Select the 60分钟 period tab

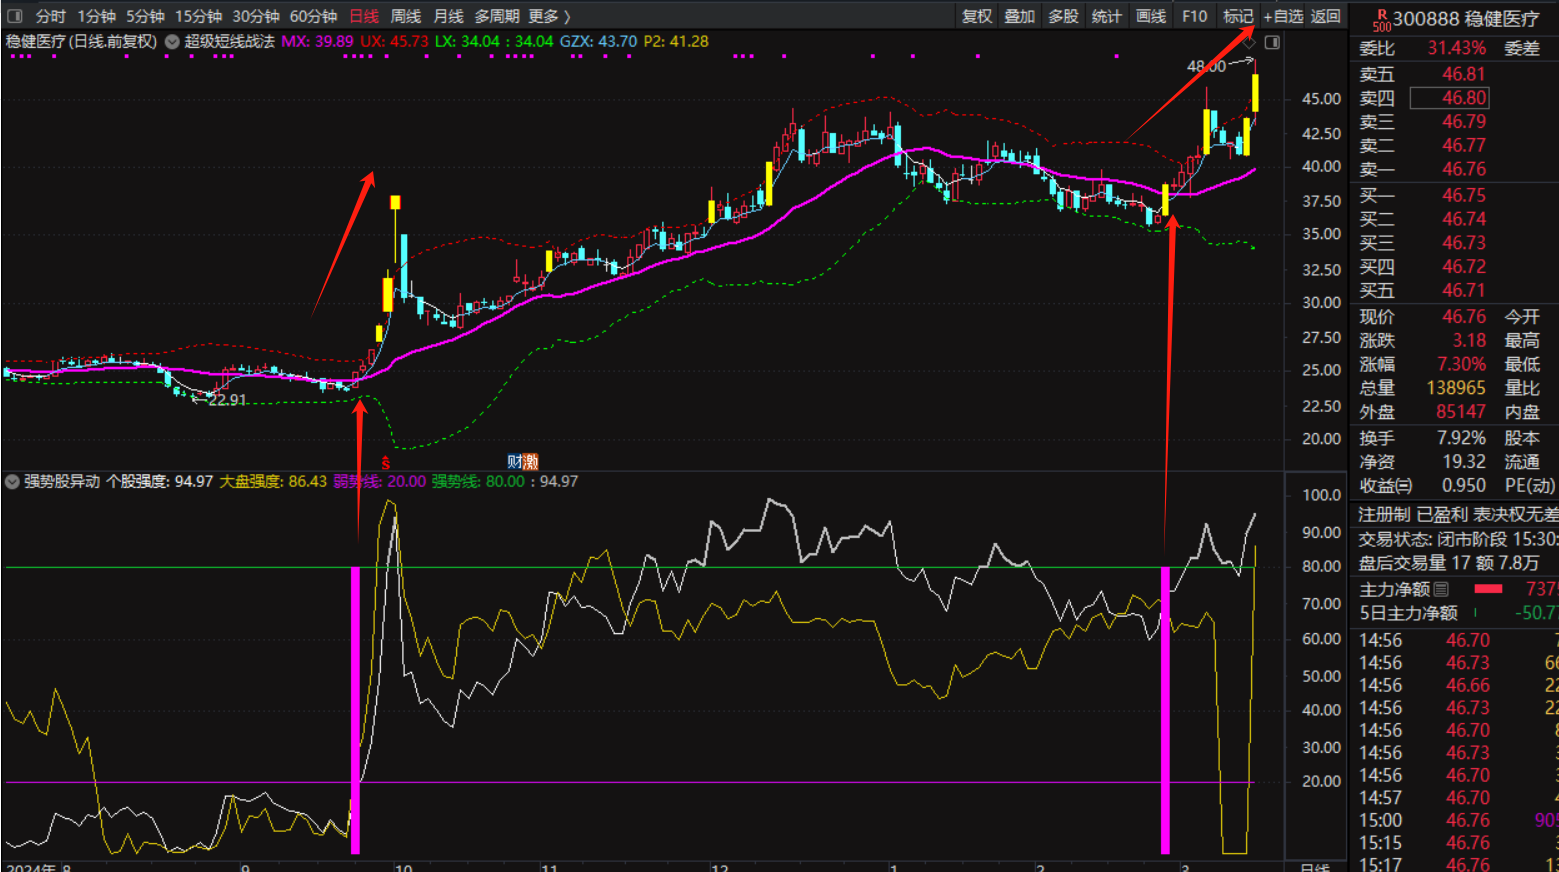coord(313,16)
